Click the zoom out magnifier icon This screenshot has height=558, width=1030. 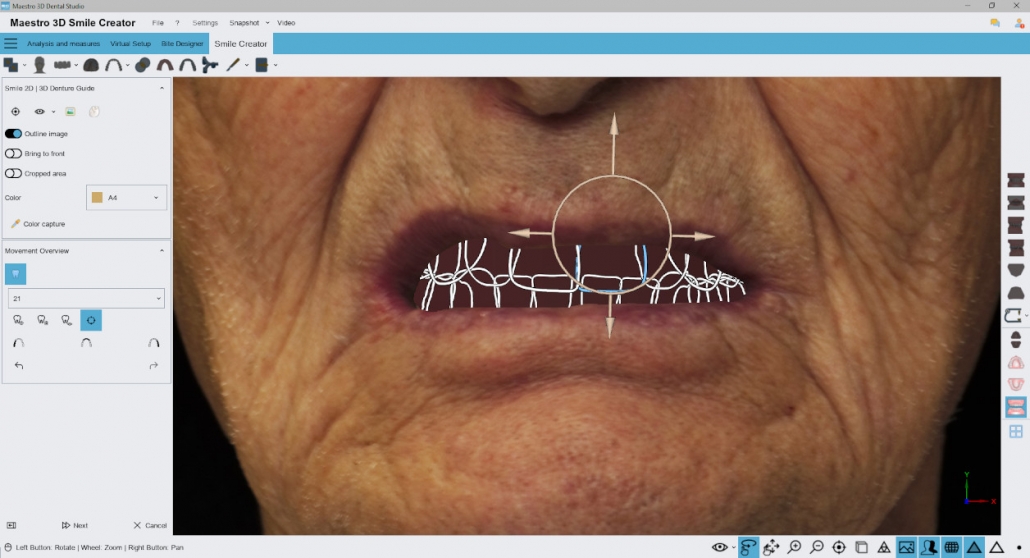click(x=817, y=547)
